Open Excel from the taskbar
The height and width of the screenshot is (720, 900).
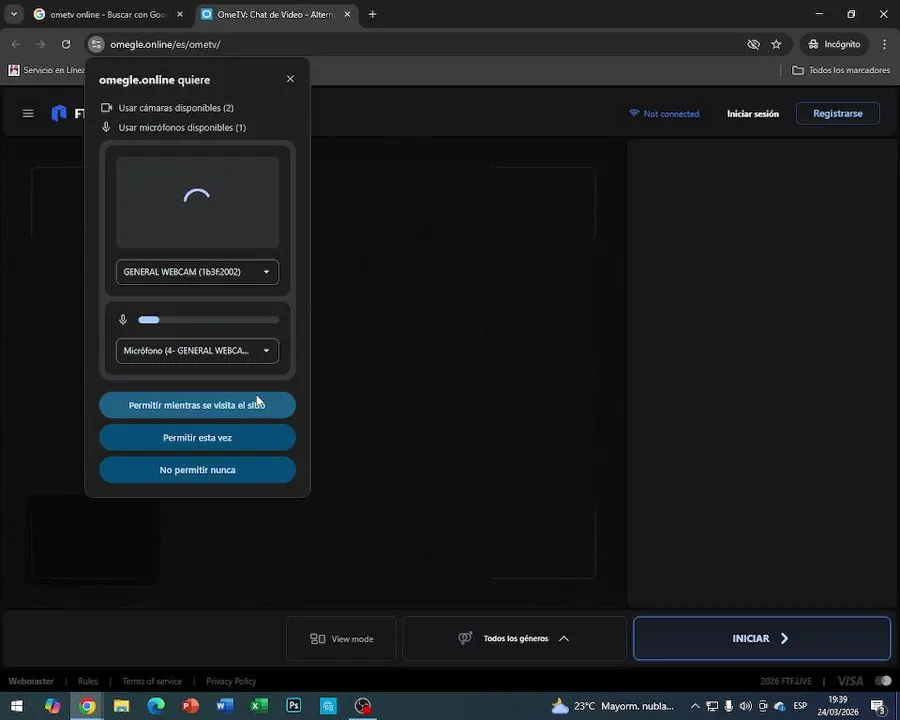[x=259, y=706]
